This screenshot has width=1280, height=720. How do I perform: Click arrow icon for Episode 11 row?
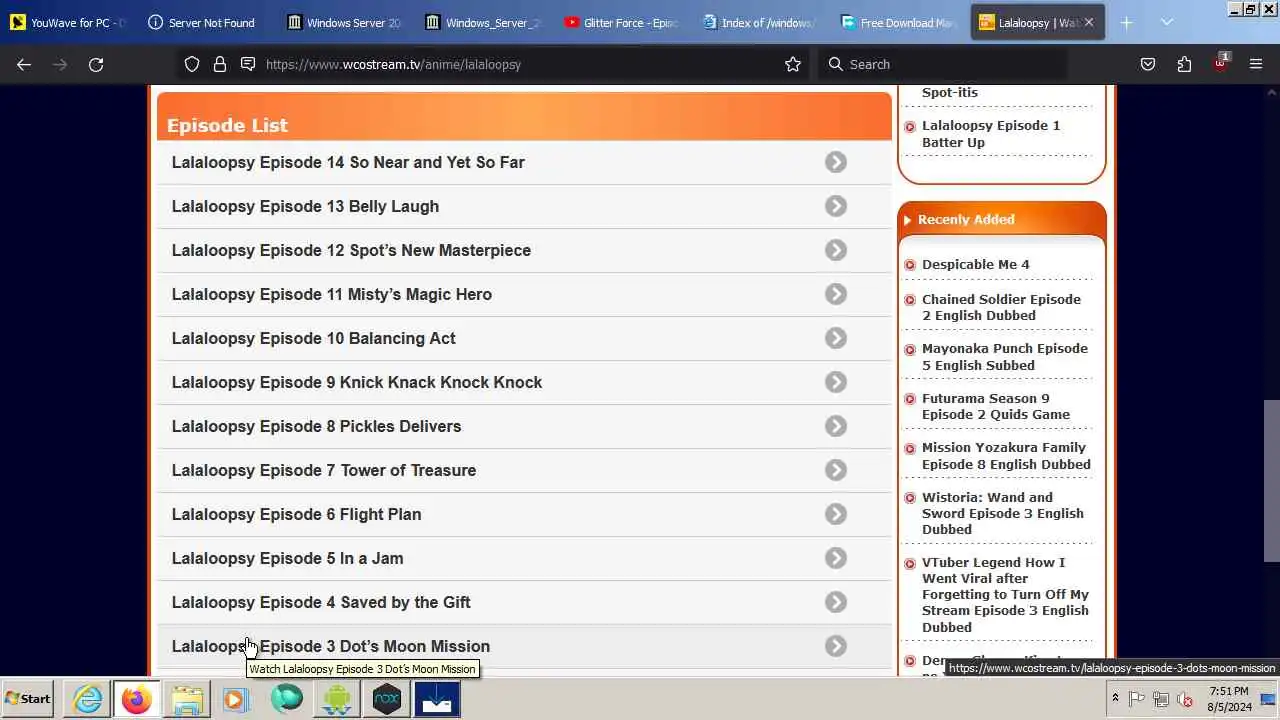tap(836, 294)
